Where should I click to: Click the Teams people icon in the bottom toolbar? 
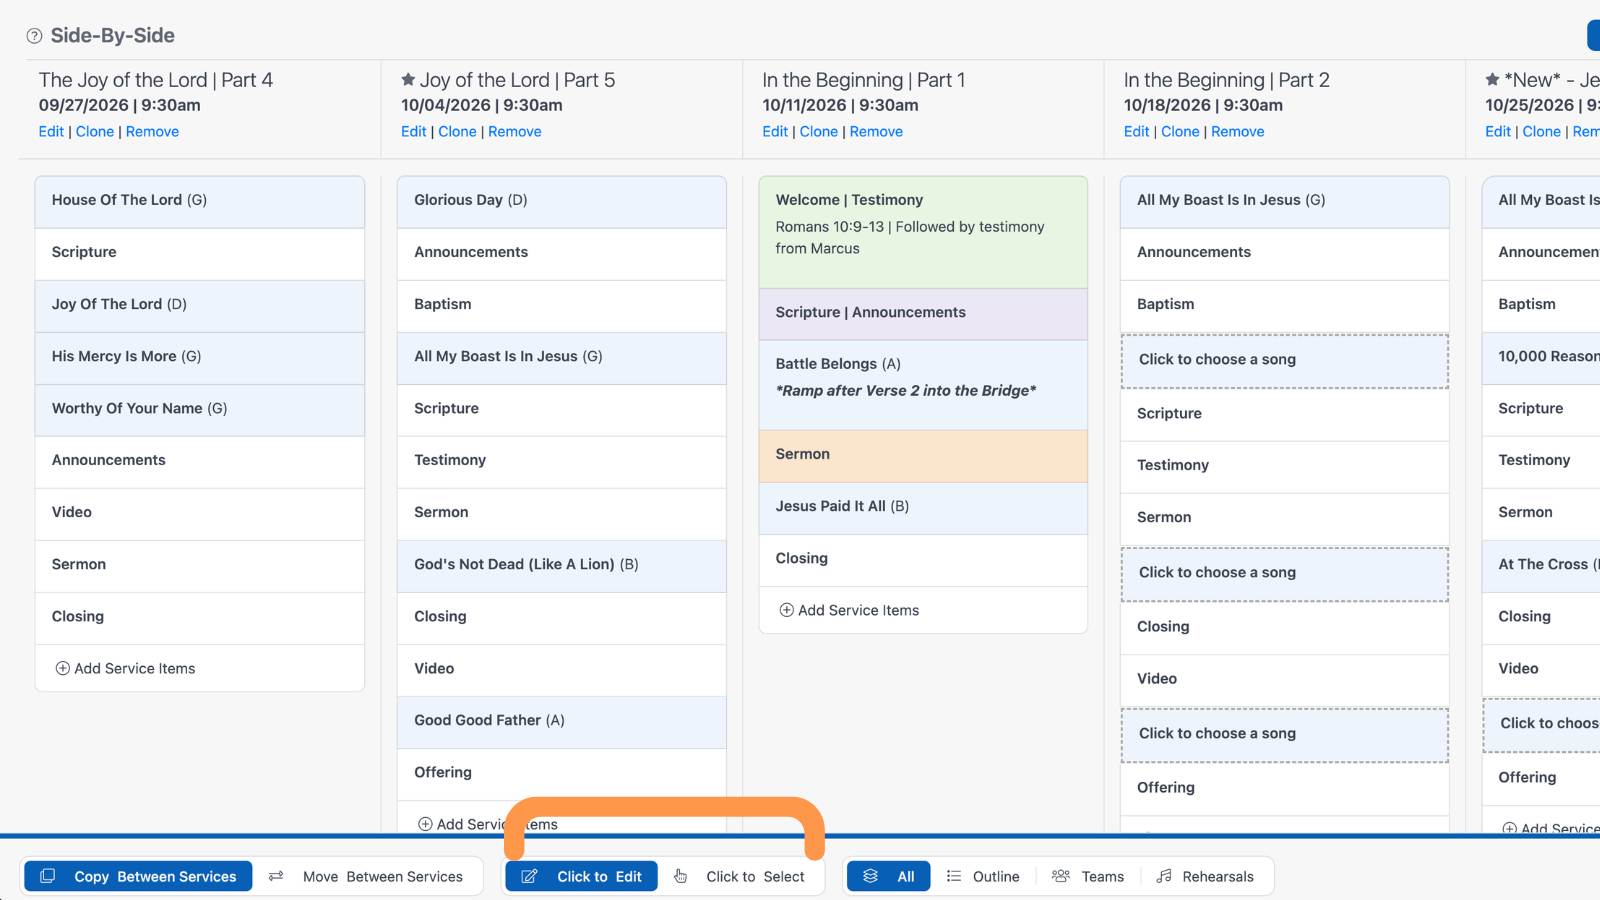pyautogui.click(x=1061, y=876)
